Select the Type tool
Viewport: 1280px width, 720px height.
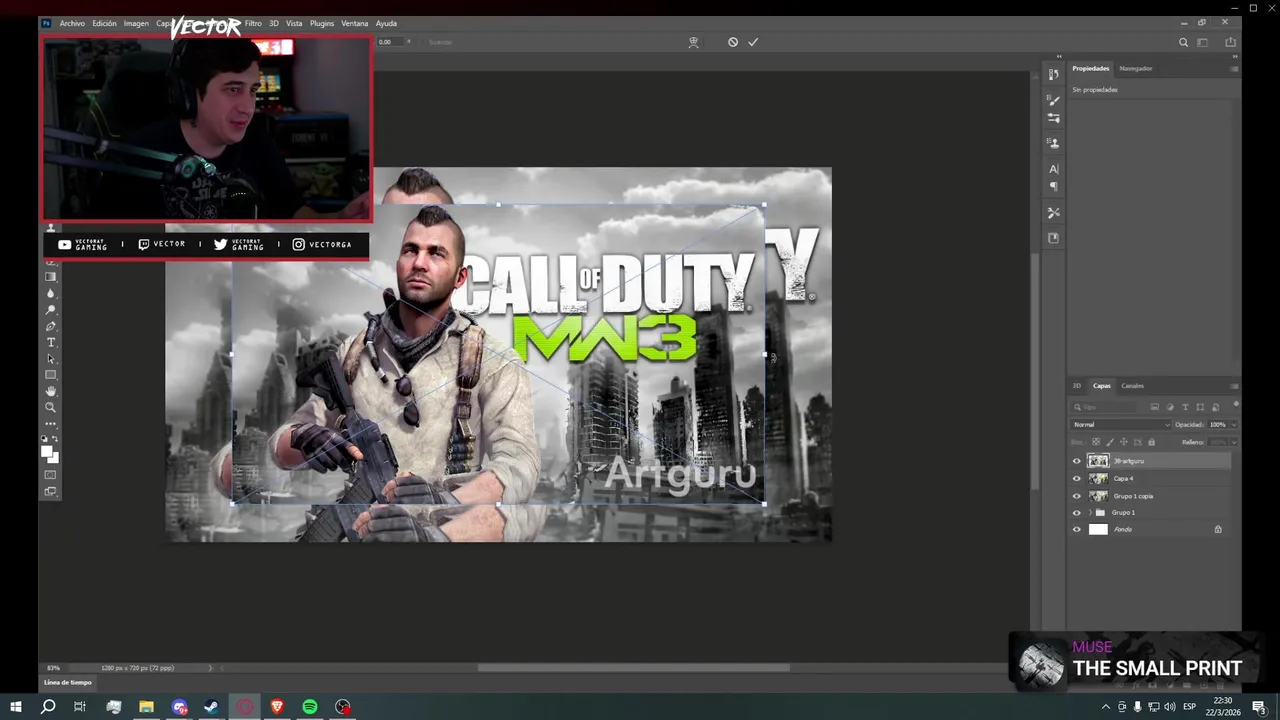[x=51, y=342]
